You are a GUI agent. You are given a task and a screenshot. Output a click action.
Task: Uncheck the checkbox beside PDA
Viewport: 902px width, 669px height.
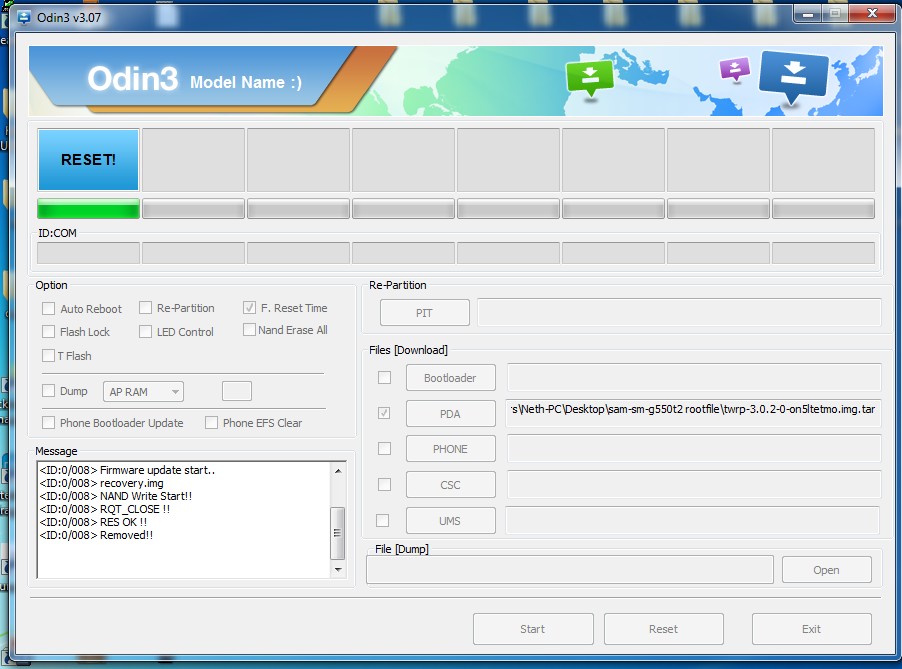tap(384, 413)
